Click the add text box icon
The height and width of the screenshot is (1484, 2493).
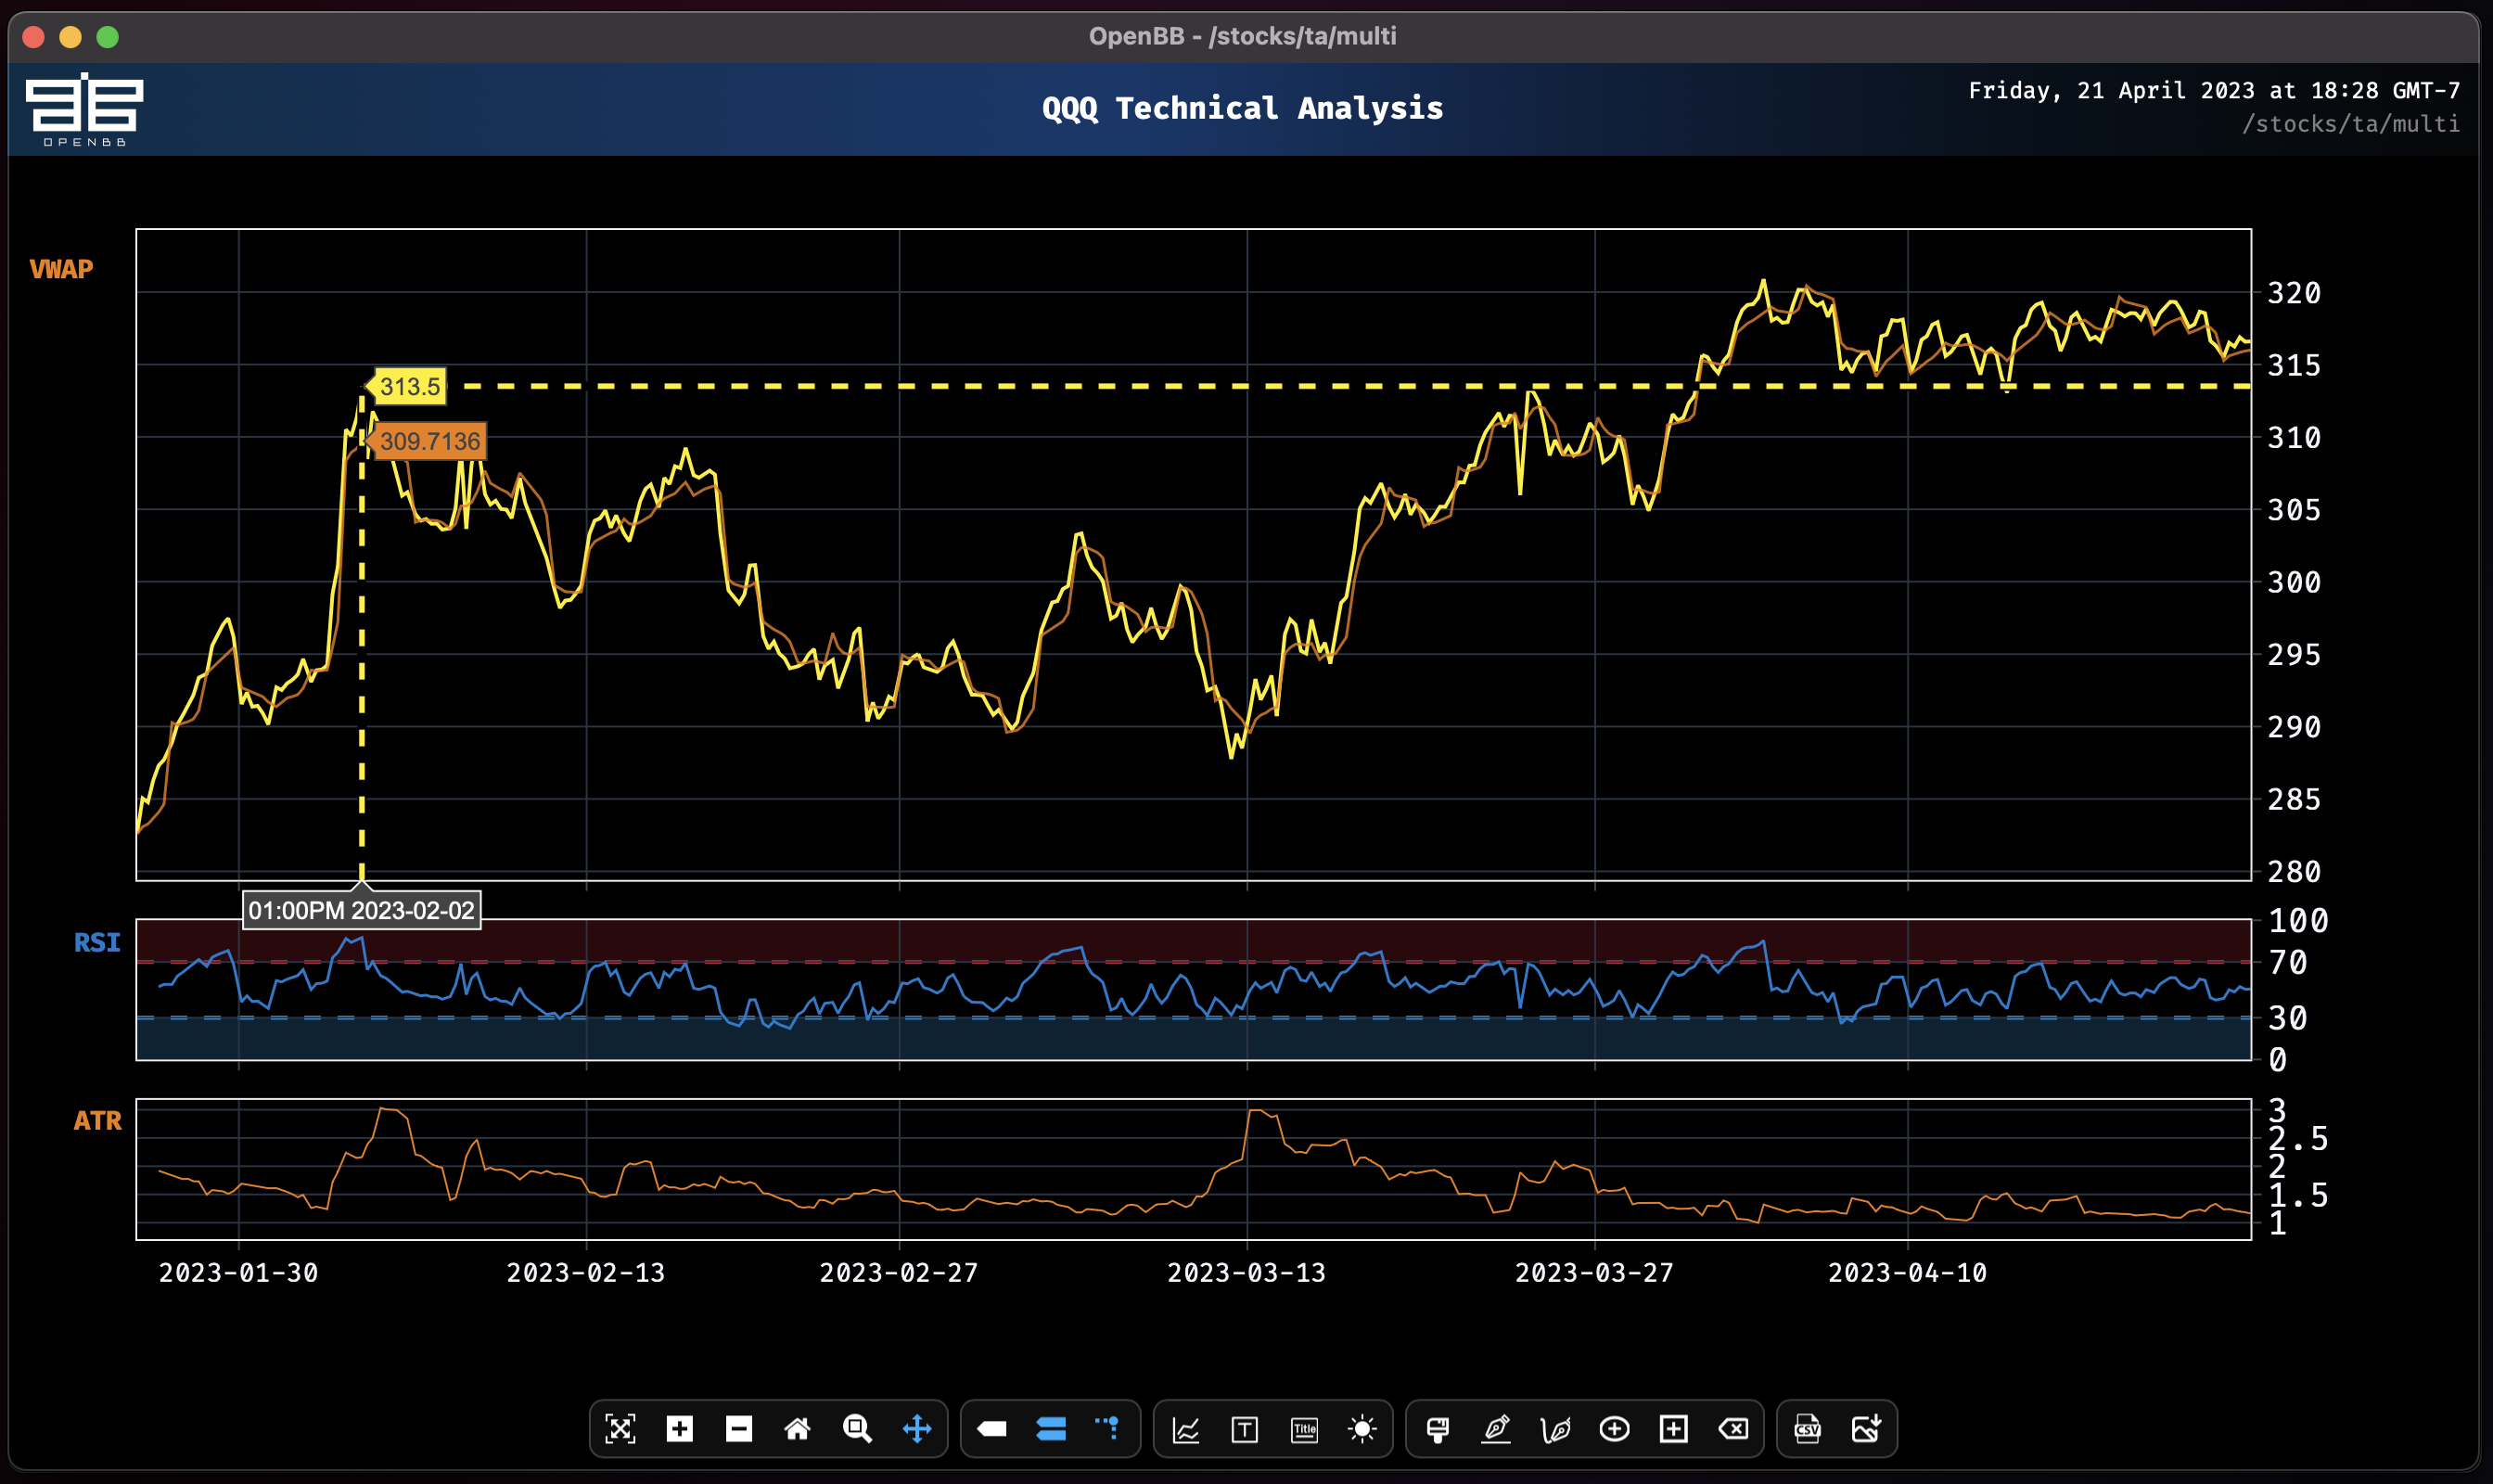1245,1429
